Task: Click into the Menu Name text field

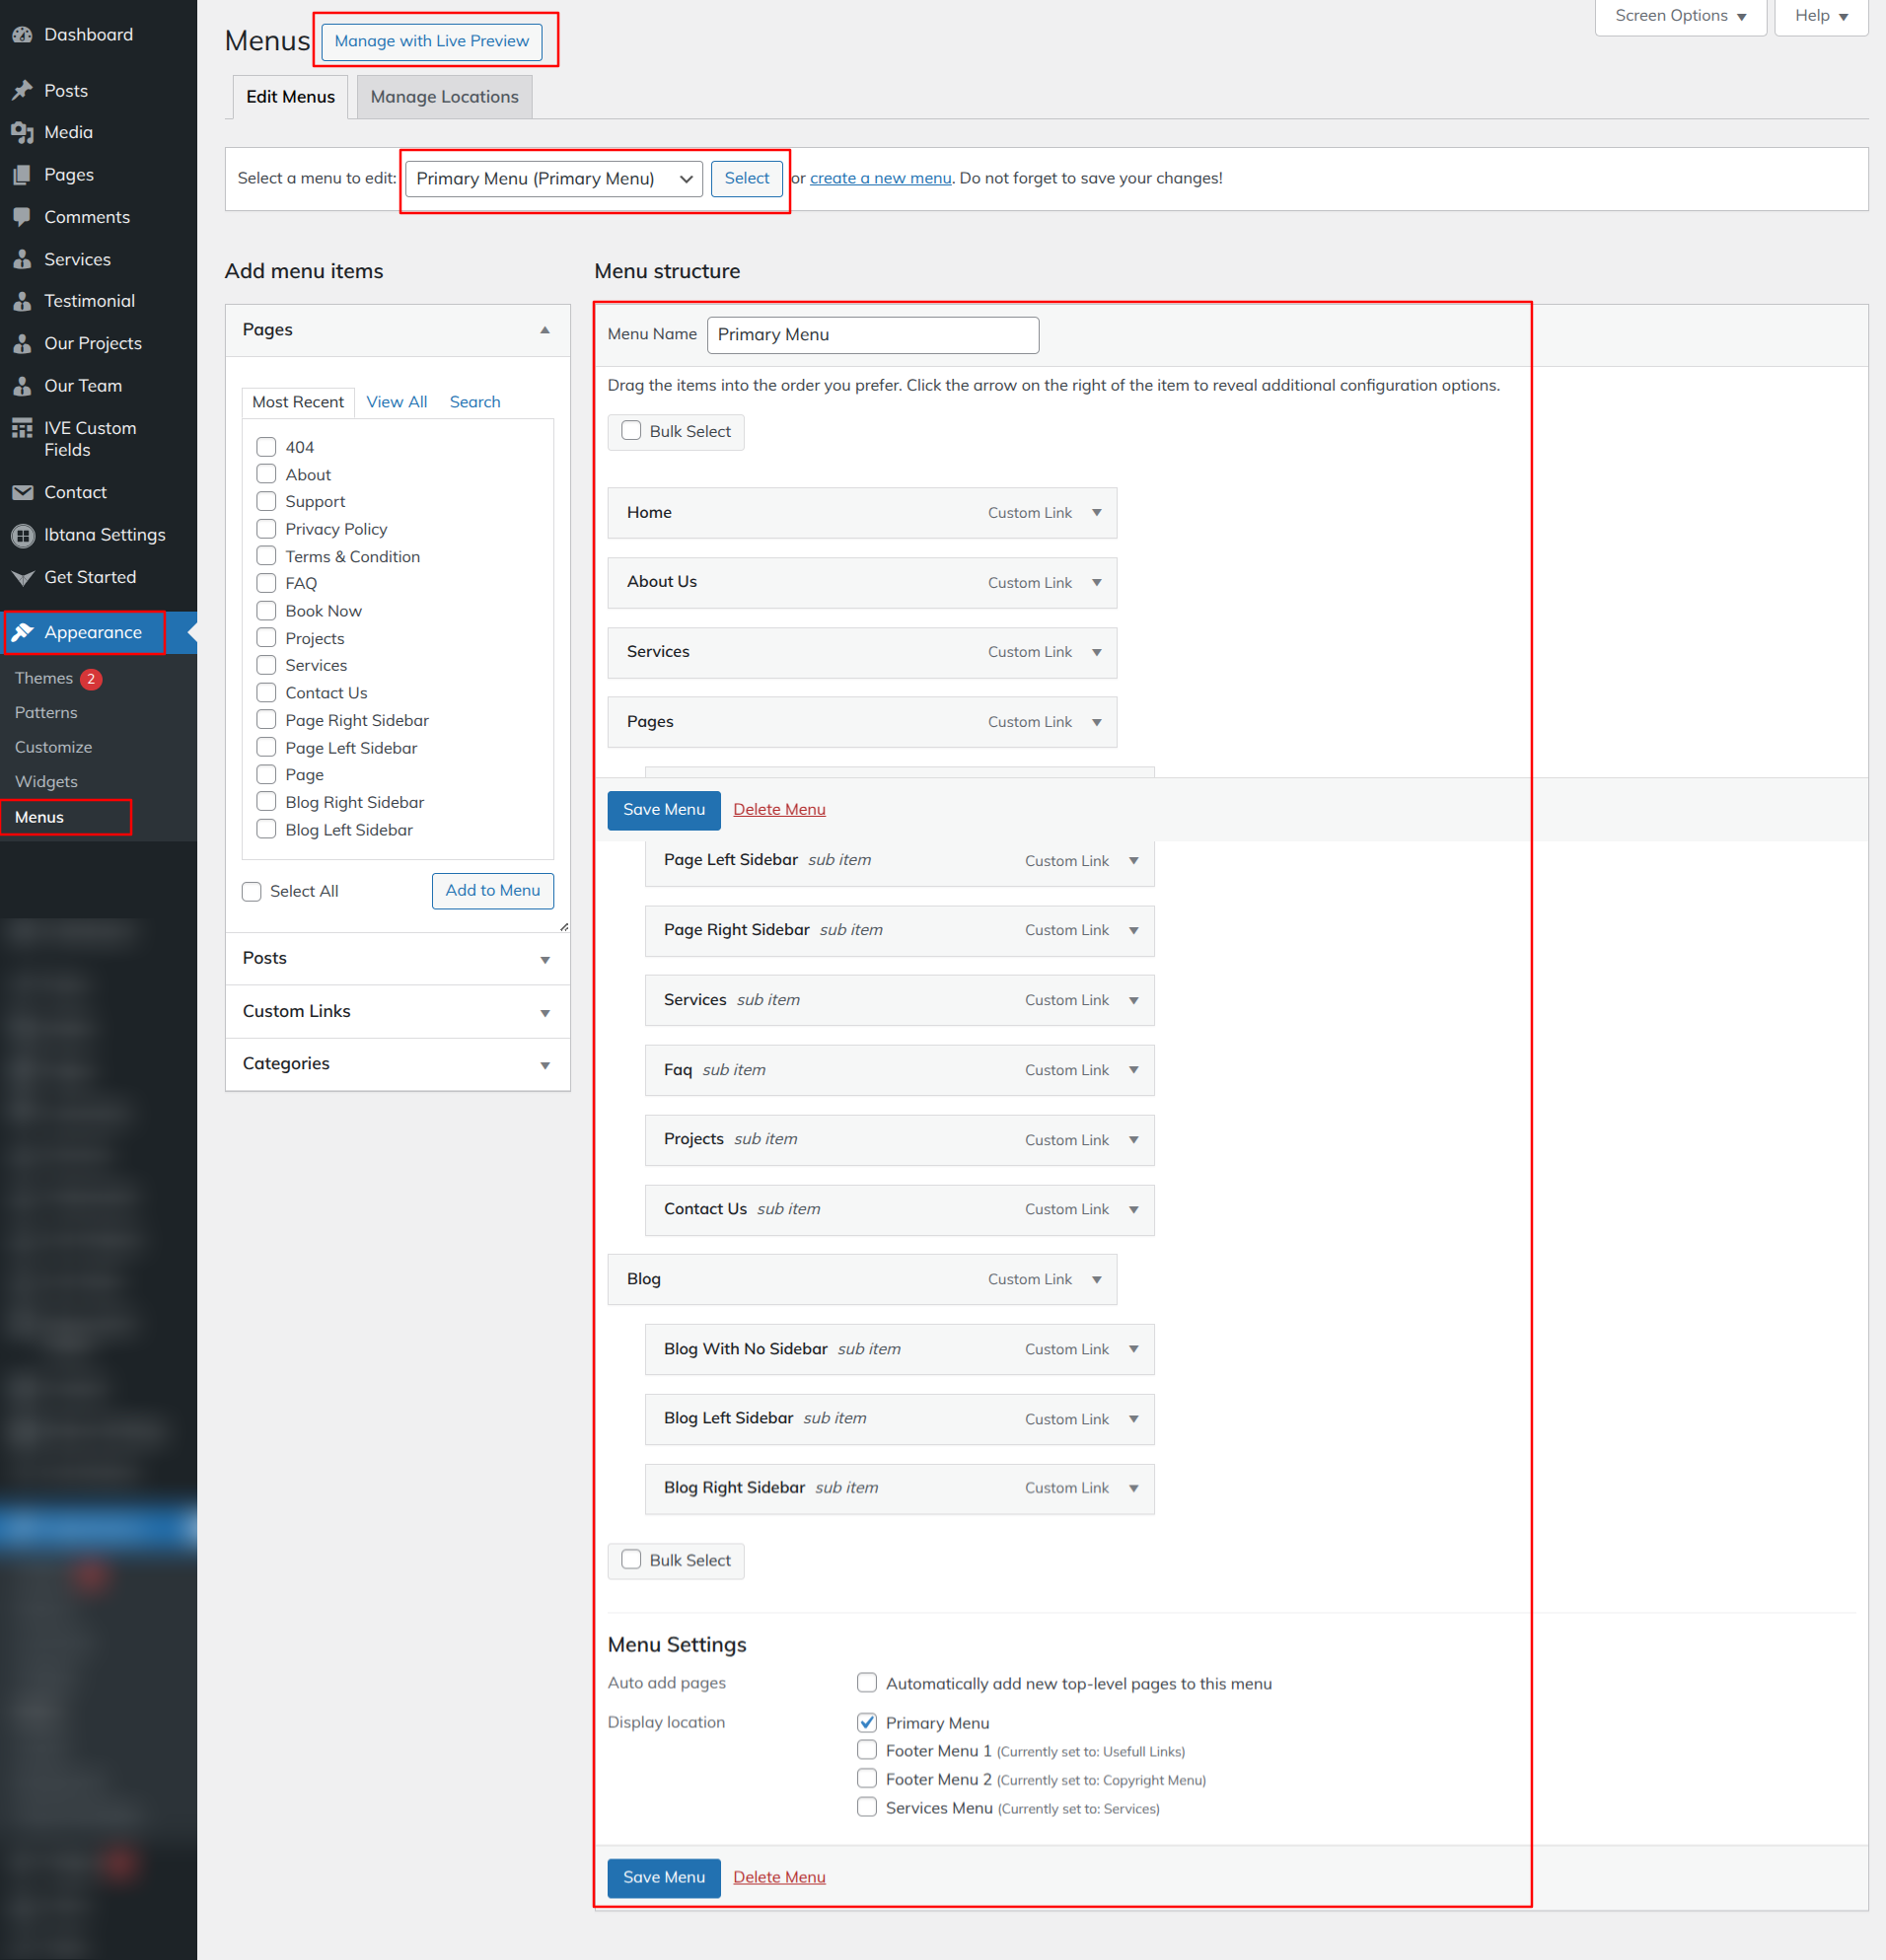Action: [x=872, y=335]
